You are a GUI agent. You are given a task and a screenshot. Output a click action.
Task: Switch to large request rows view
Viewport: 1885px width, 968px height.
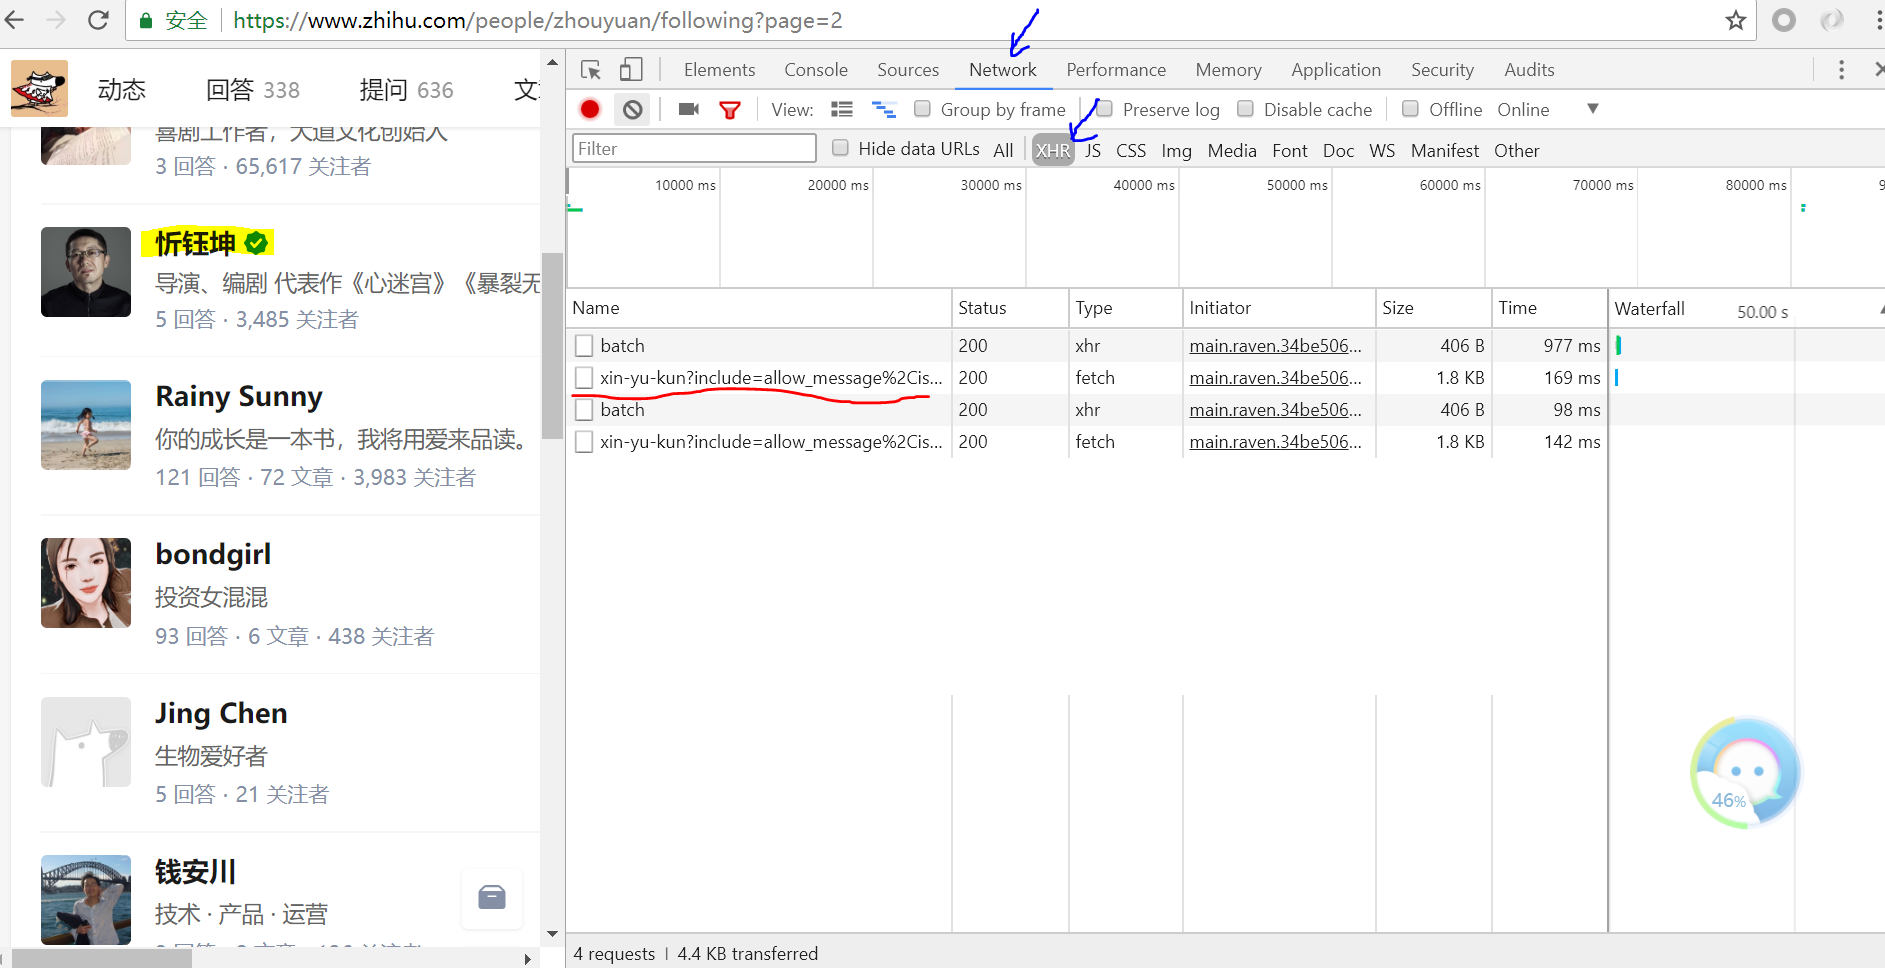pos(842,110)
